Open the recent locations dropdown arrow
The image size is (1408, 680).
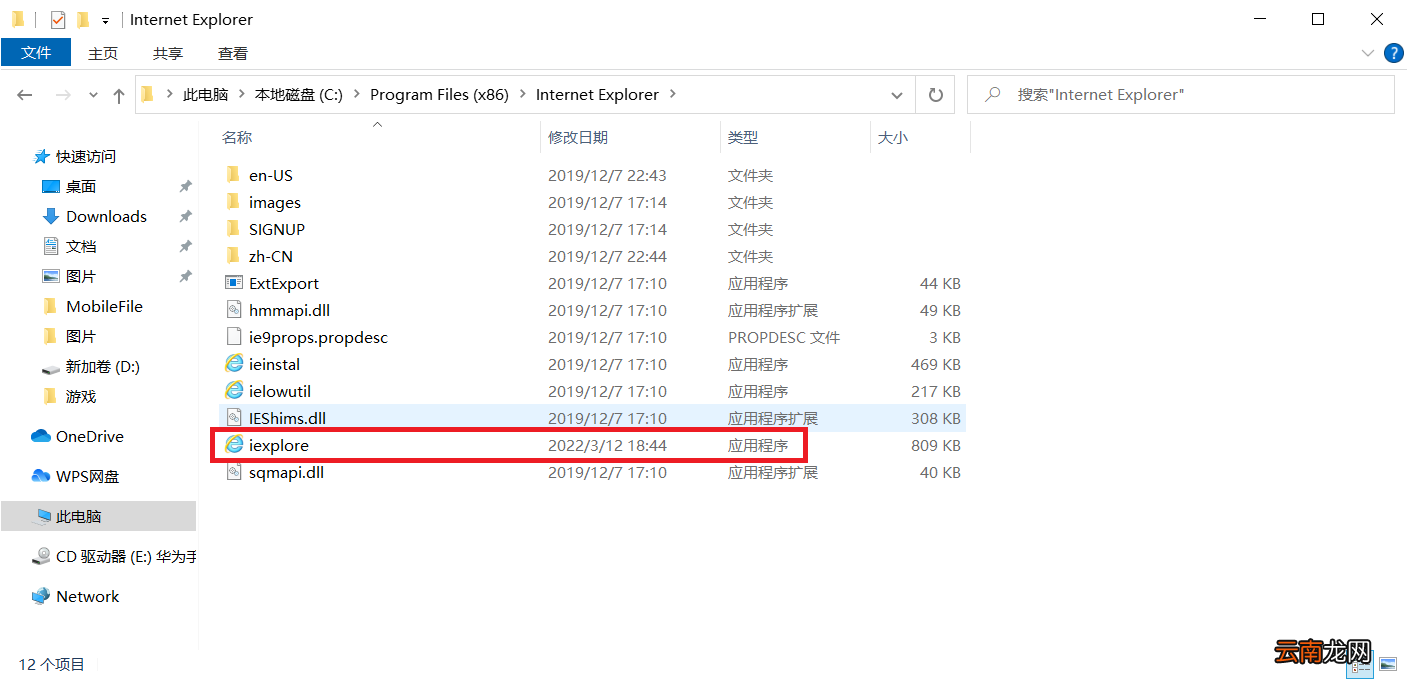[93, 95]
